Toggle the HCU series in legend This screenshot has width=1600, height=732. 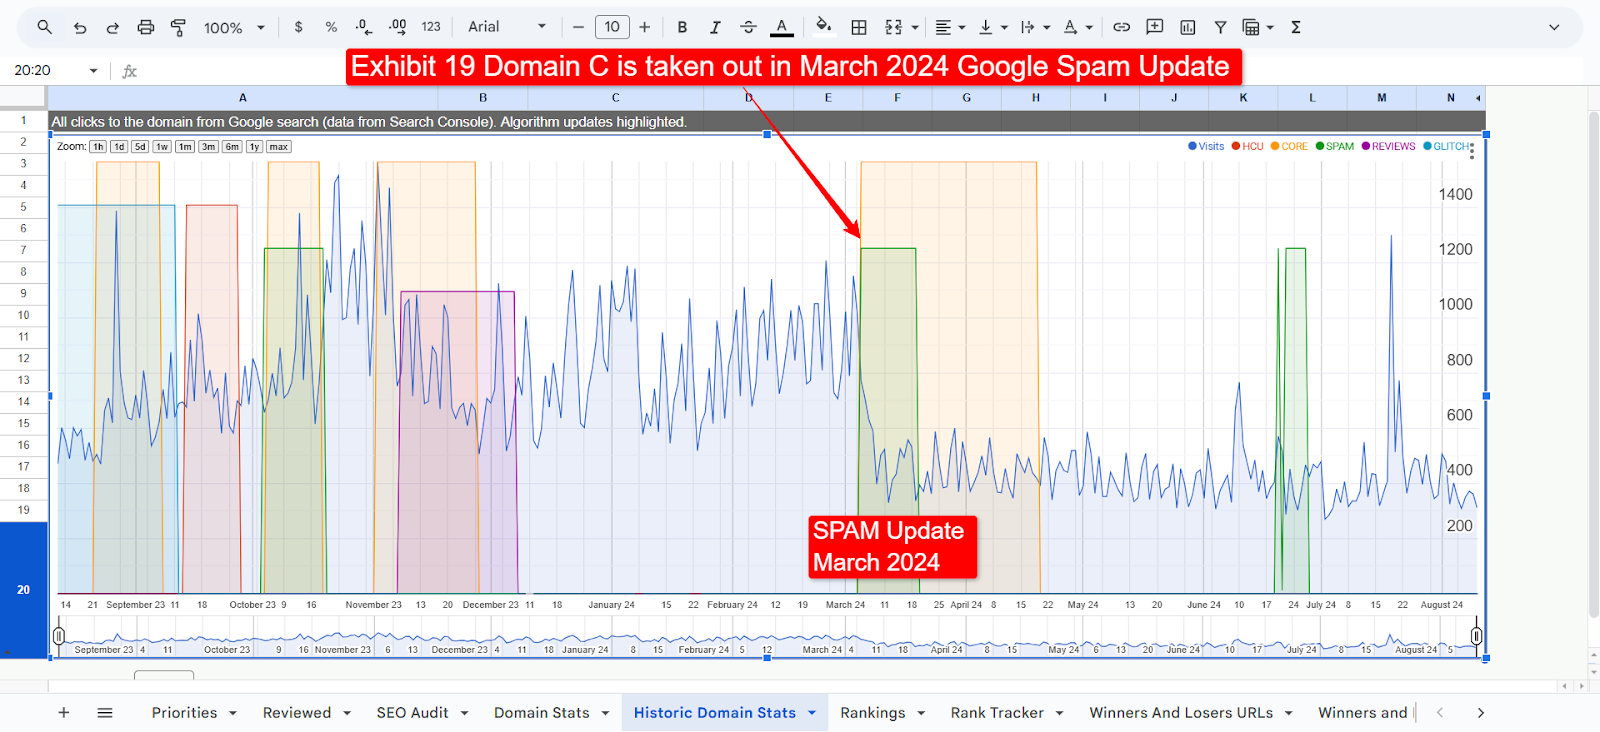1247,146
